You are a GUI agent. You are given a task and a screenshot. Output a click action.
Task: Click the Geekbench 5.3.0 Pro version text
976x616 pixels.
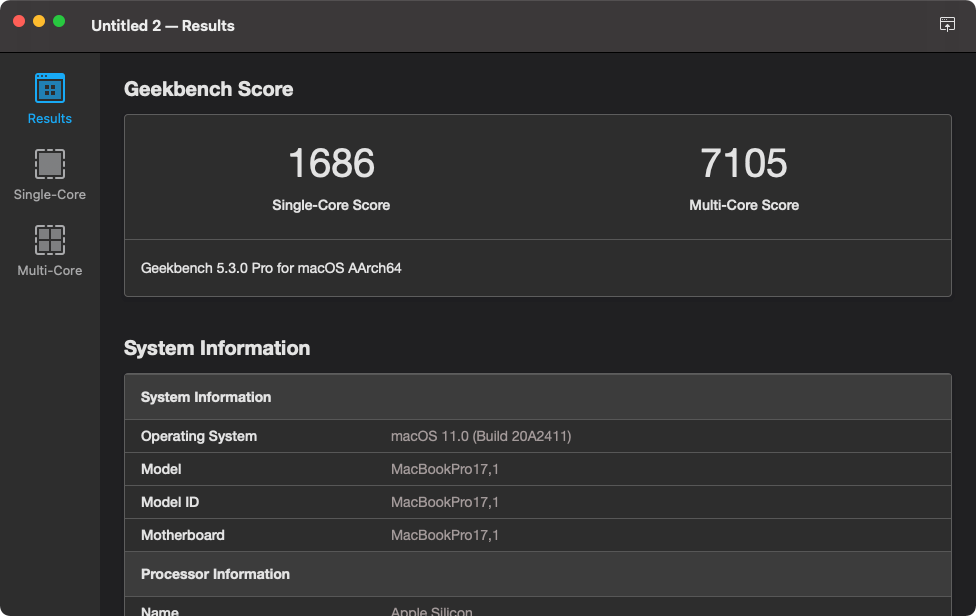tap(271, 268)
